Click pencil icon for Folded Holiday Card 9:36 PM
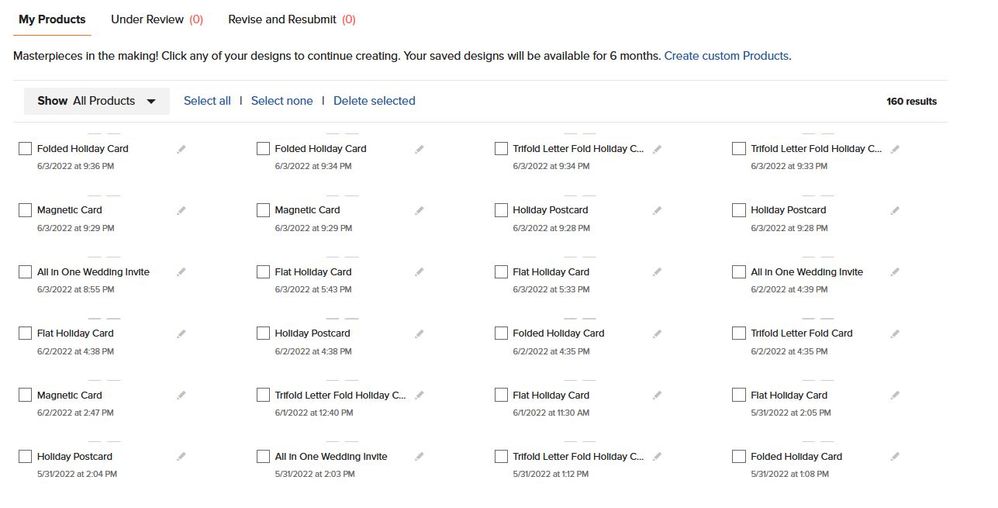This screenshot has height=508, width=998. pos(181,149)
